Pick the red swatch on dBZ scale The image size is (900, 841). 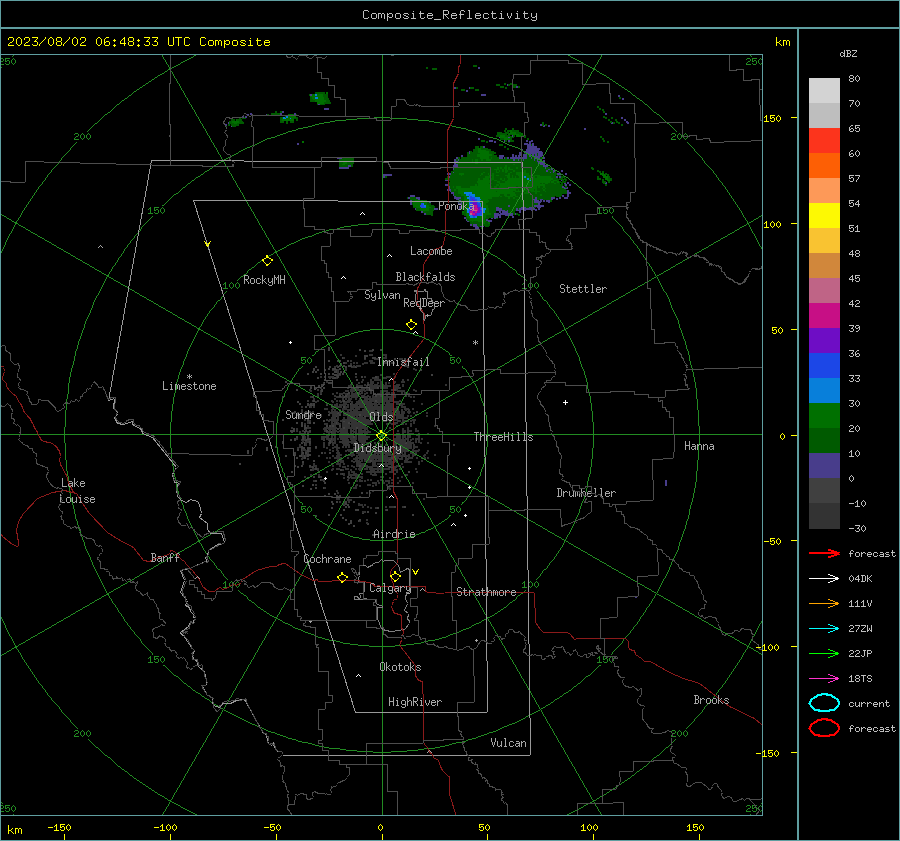pyautogui.click(x=824, y=140)
